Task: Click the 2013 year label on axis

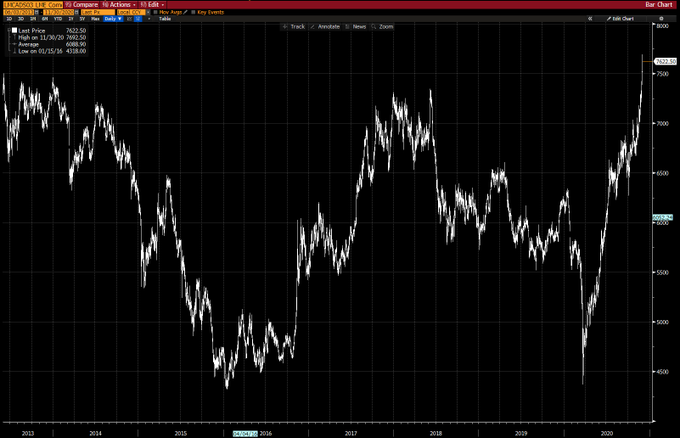Action: click(28, 433)
